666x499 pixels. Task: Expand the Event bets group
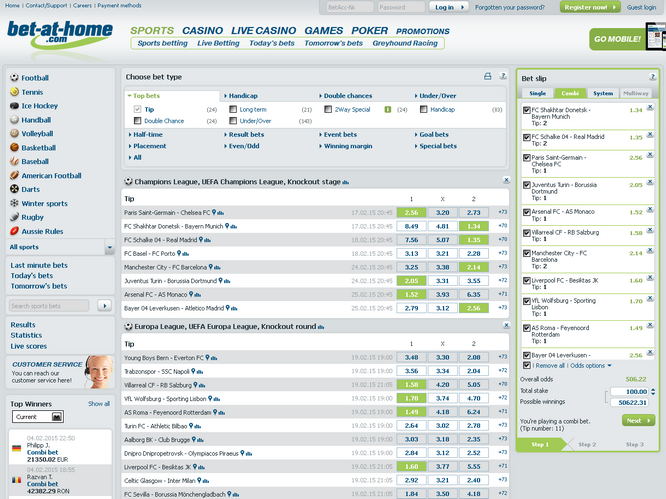(x=338, y=134)
